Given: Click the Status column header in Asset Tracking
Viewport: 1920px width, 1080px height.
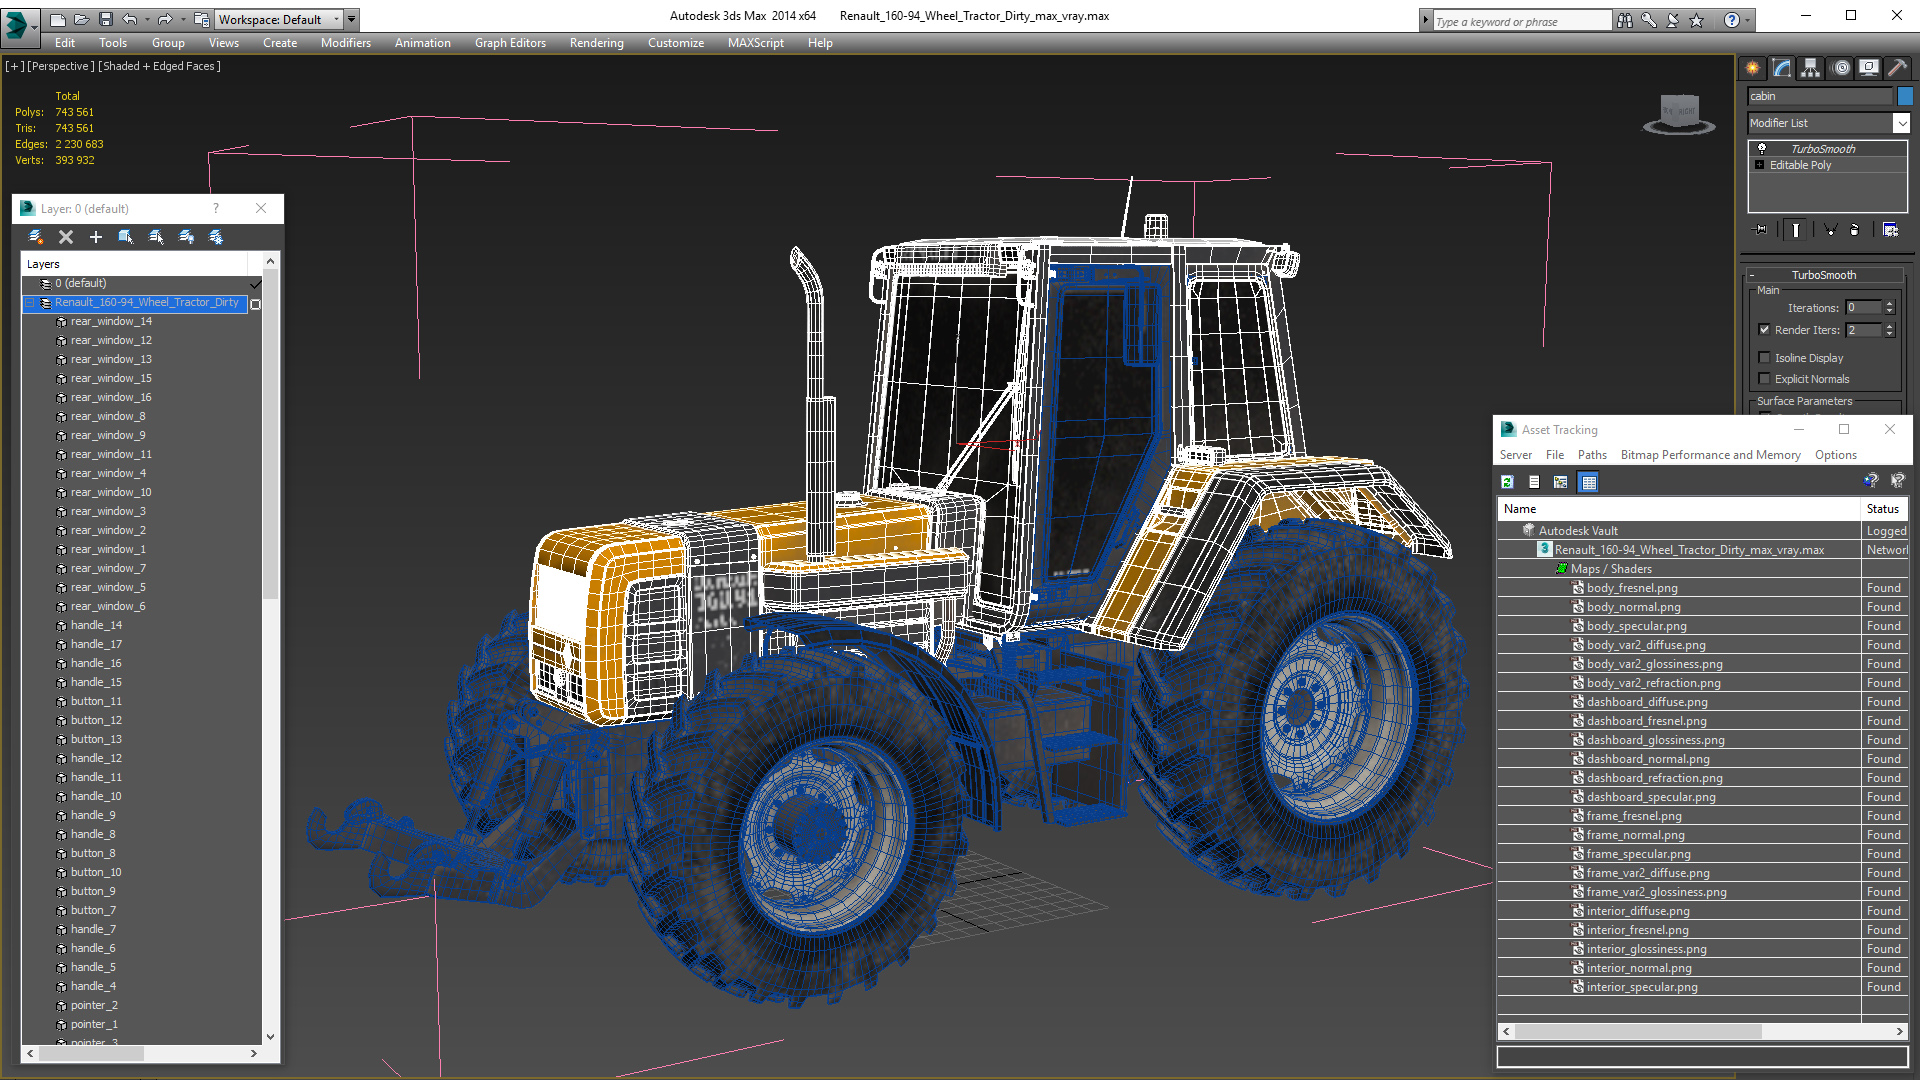Looking at the screenshot, I should tap(1885, 509).
